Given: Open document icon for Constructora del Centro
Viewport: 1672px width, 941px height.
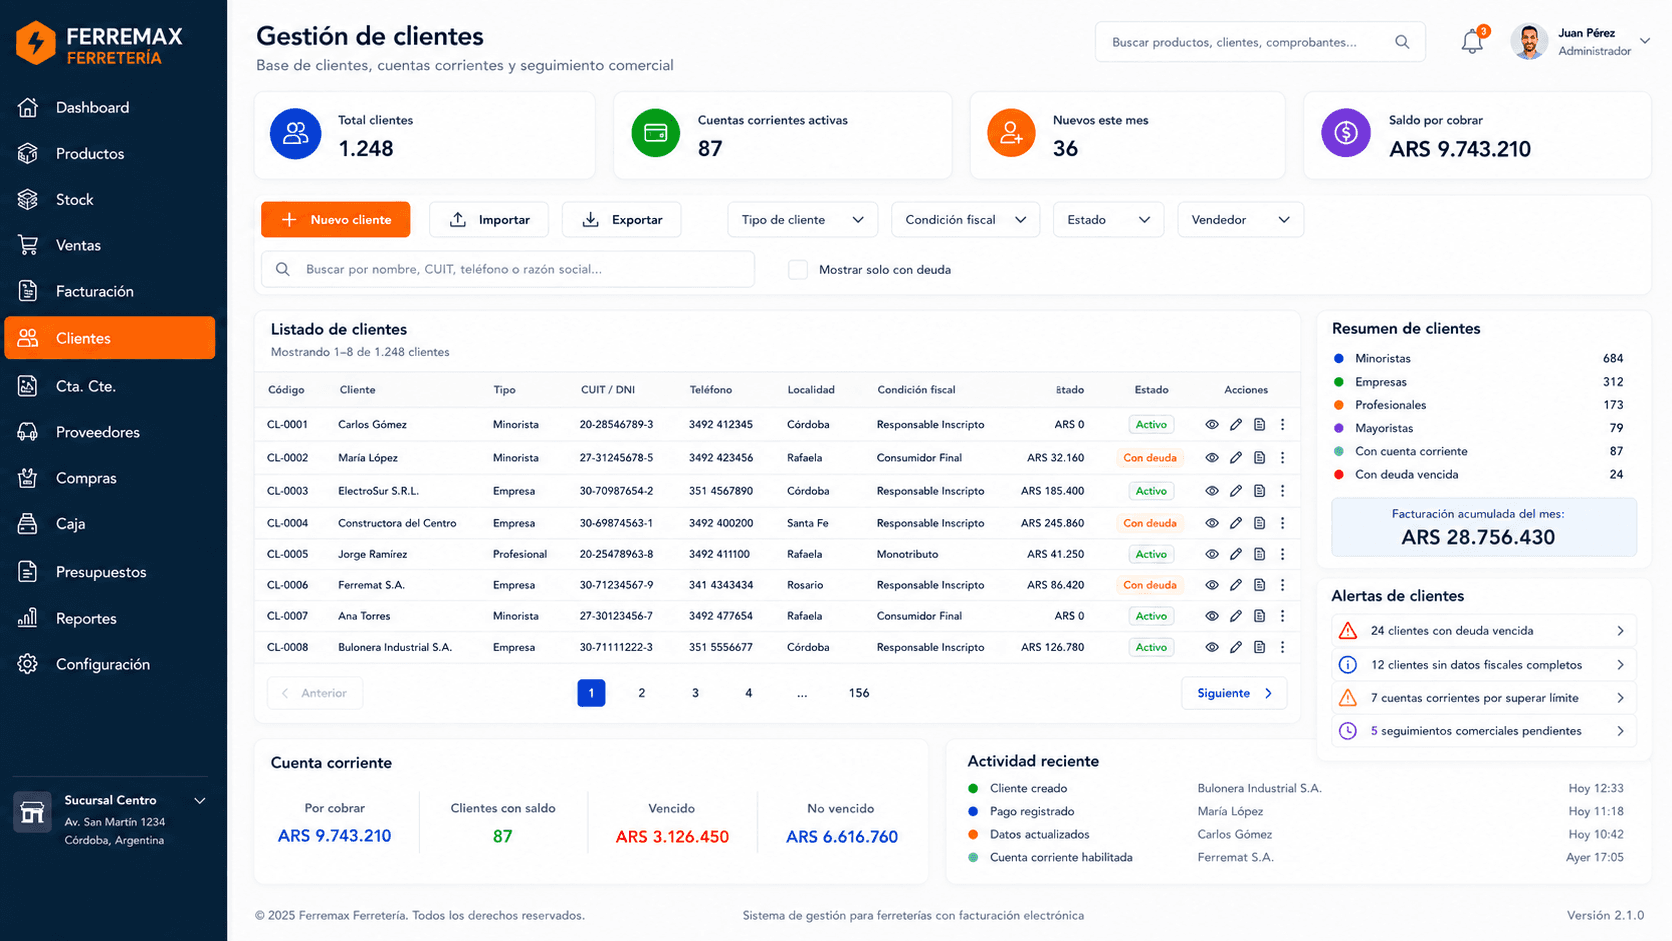Looking at the screenshot, I should [1259, 523].
